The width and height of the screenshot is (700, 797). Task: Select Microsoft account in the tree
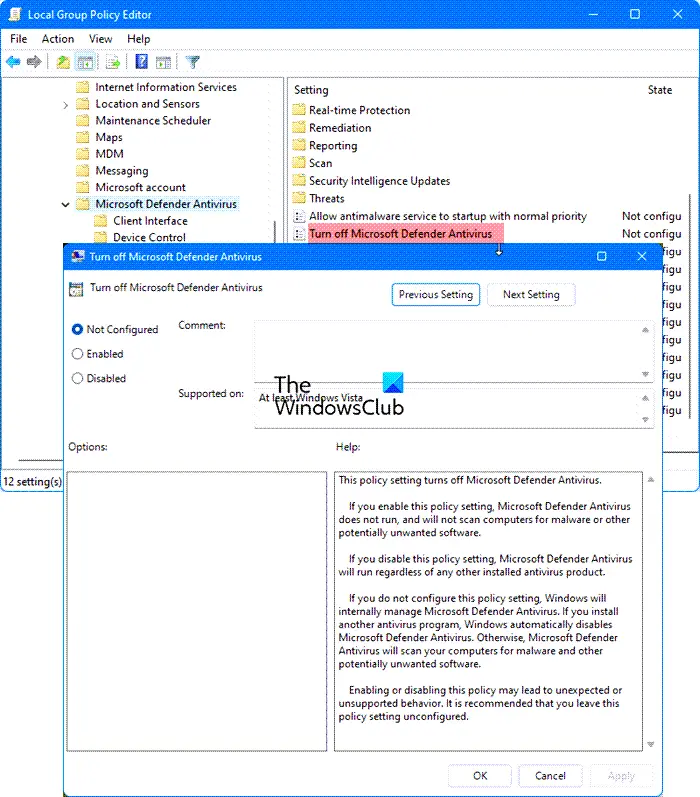click(140, 187)
